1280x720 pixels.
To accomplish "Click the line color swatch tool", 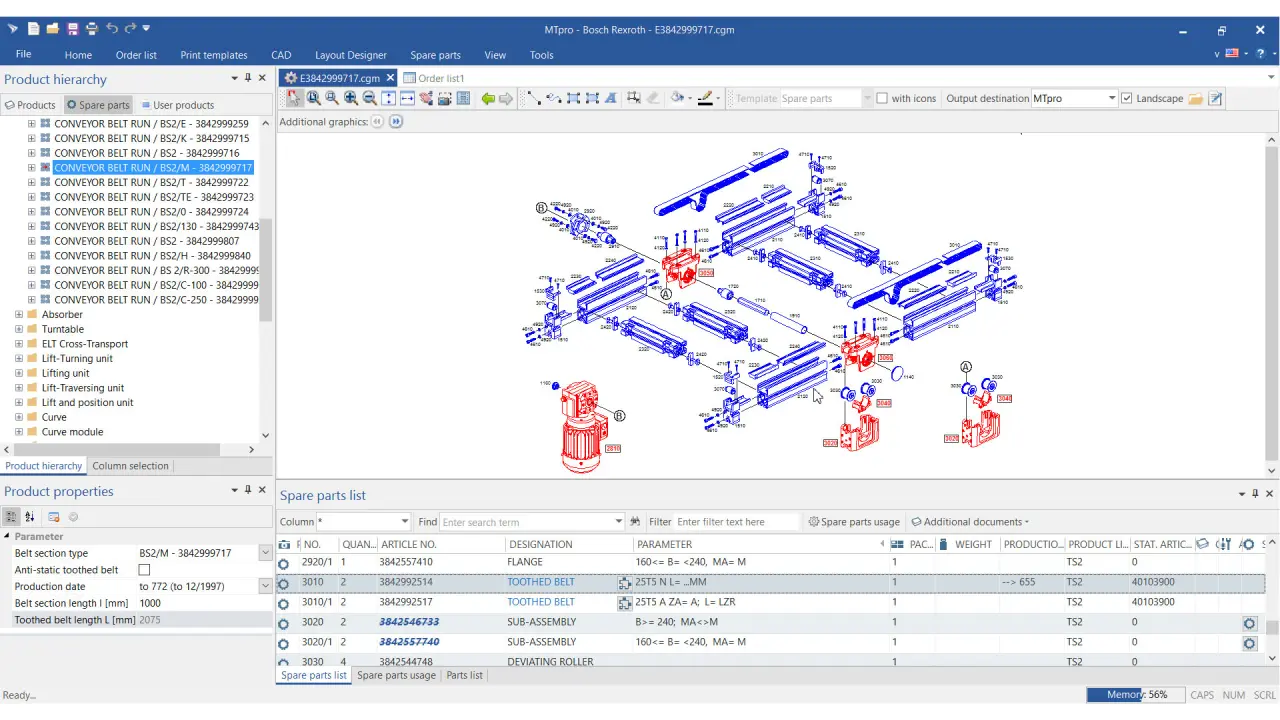I will point(705,98).
